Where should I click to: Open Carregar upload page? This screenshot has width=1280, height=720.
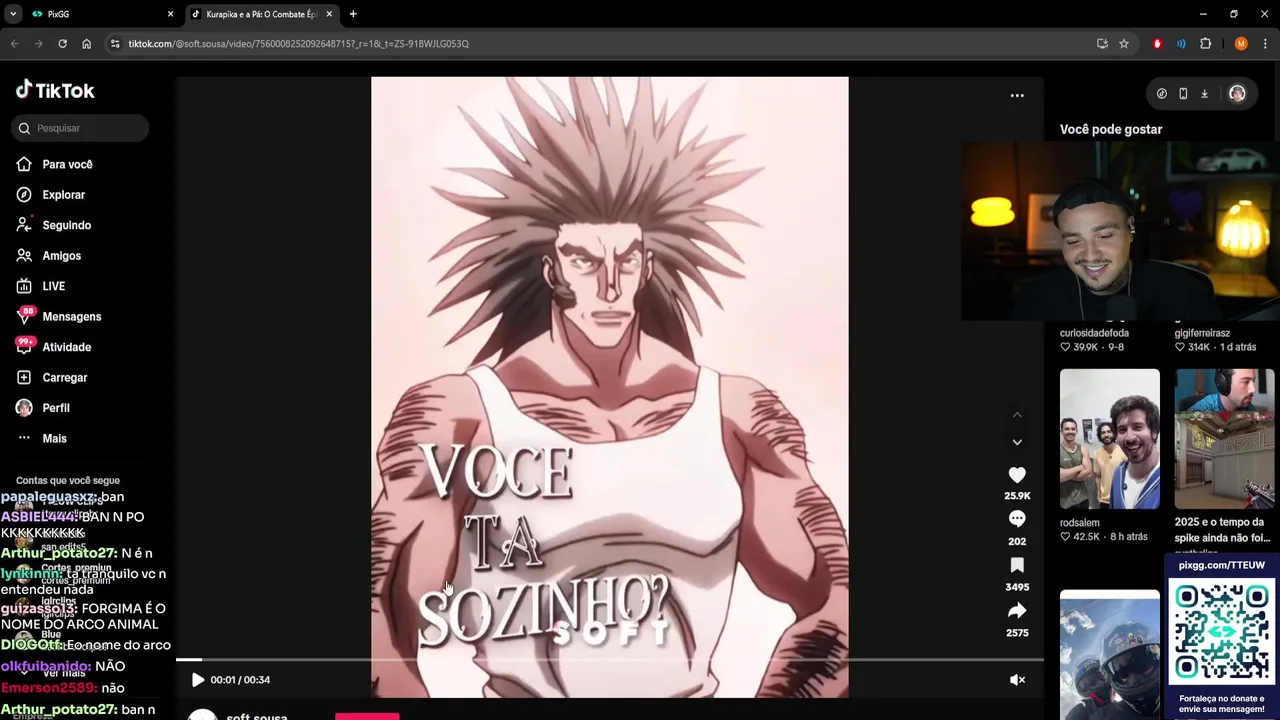click(x=52, y=378)
